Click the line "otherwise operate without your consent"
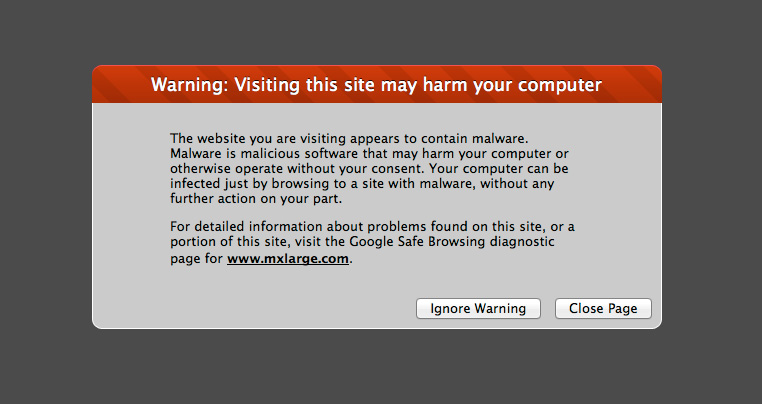This screenshot has height=404, width=762. tap(369, 169)
